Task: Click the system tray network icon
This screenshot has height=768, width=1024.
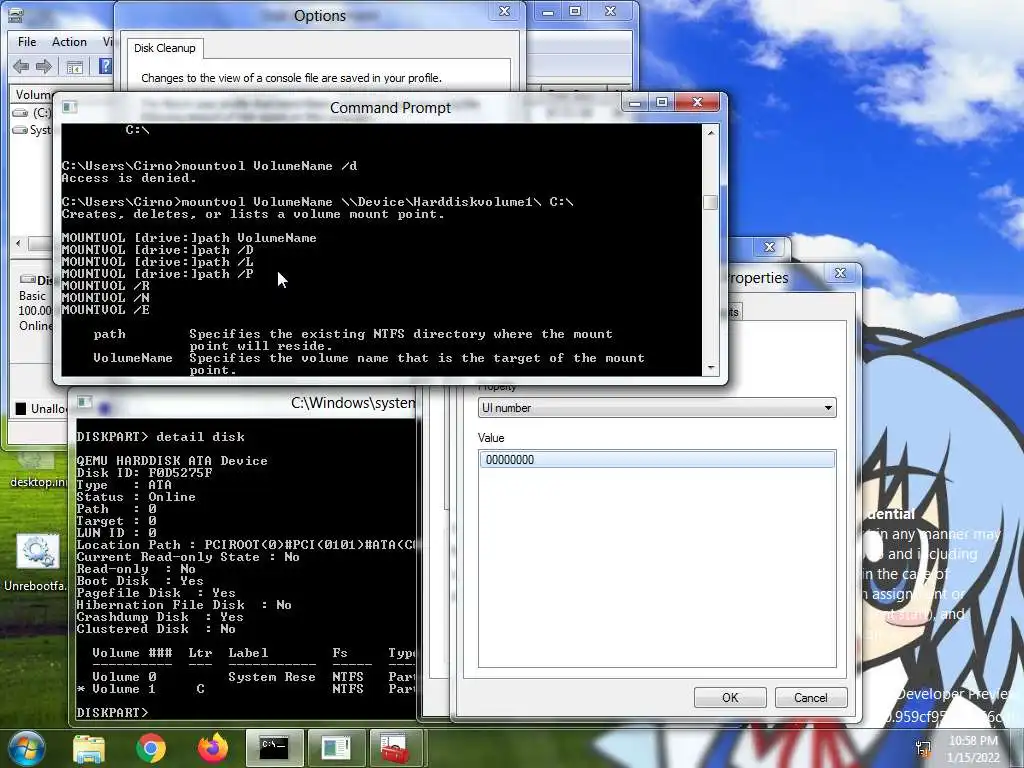Action: point(923,749)
